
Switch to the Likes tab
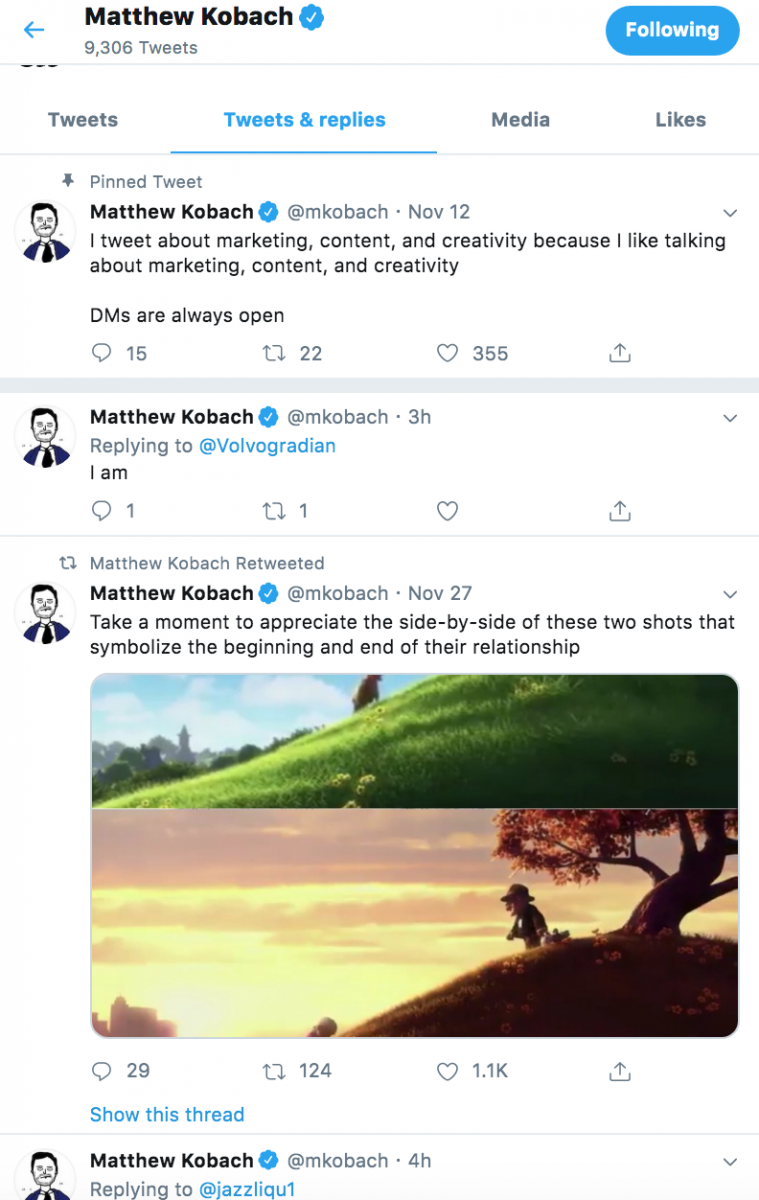(x=681, y=119)
